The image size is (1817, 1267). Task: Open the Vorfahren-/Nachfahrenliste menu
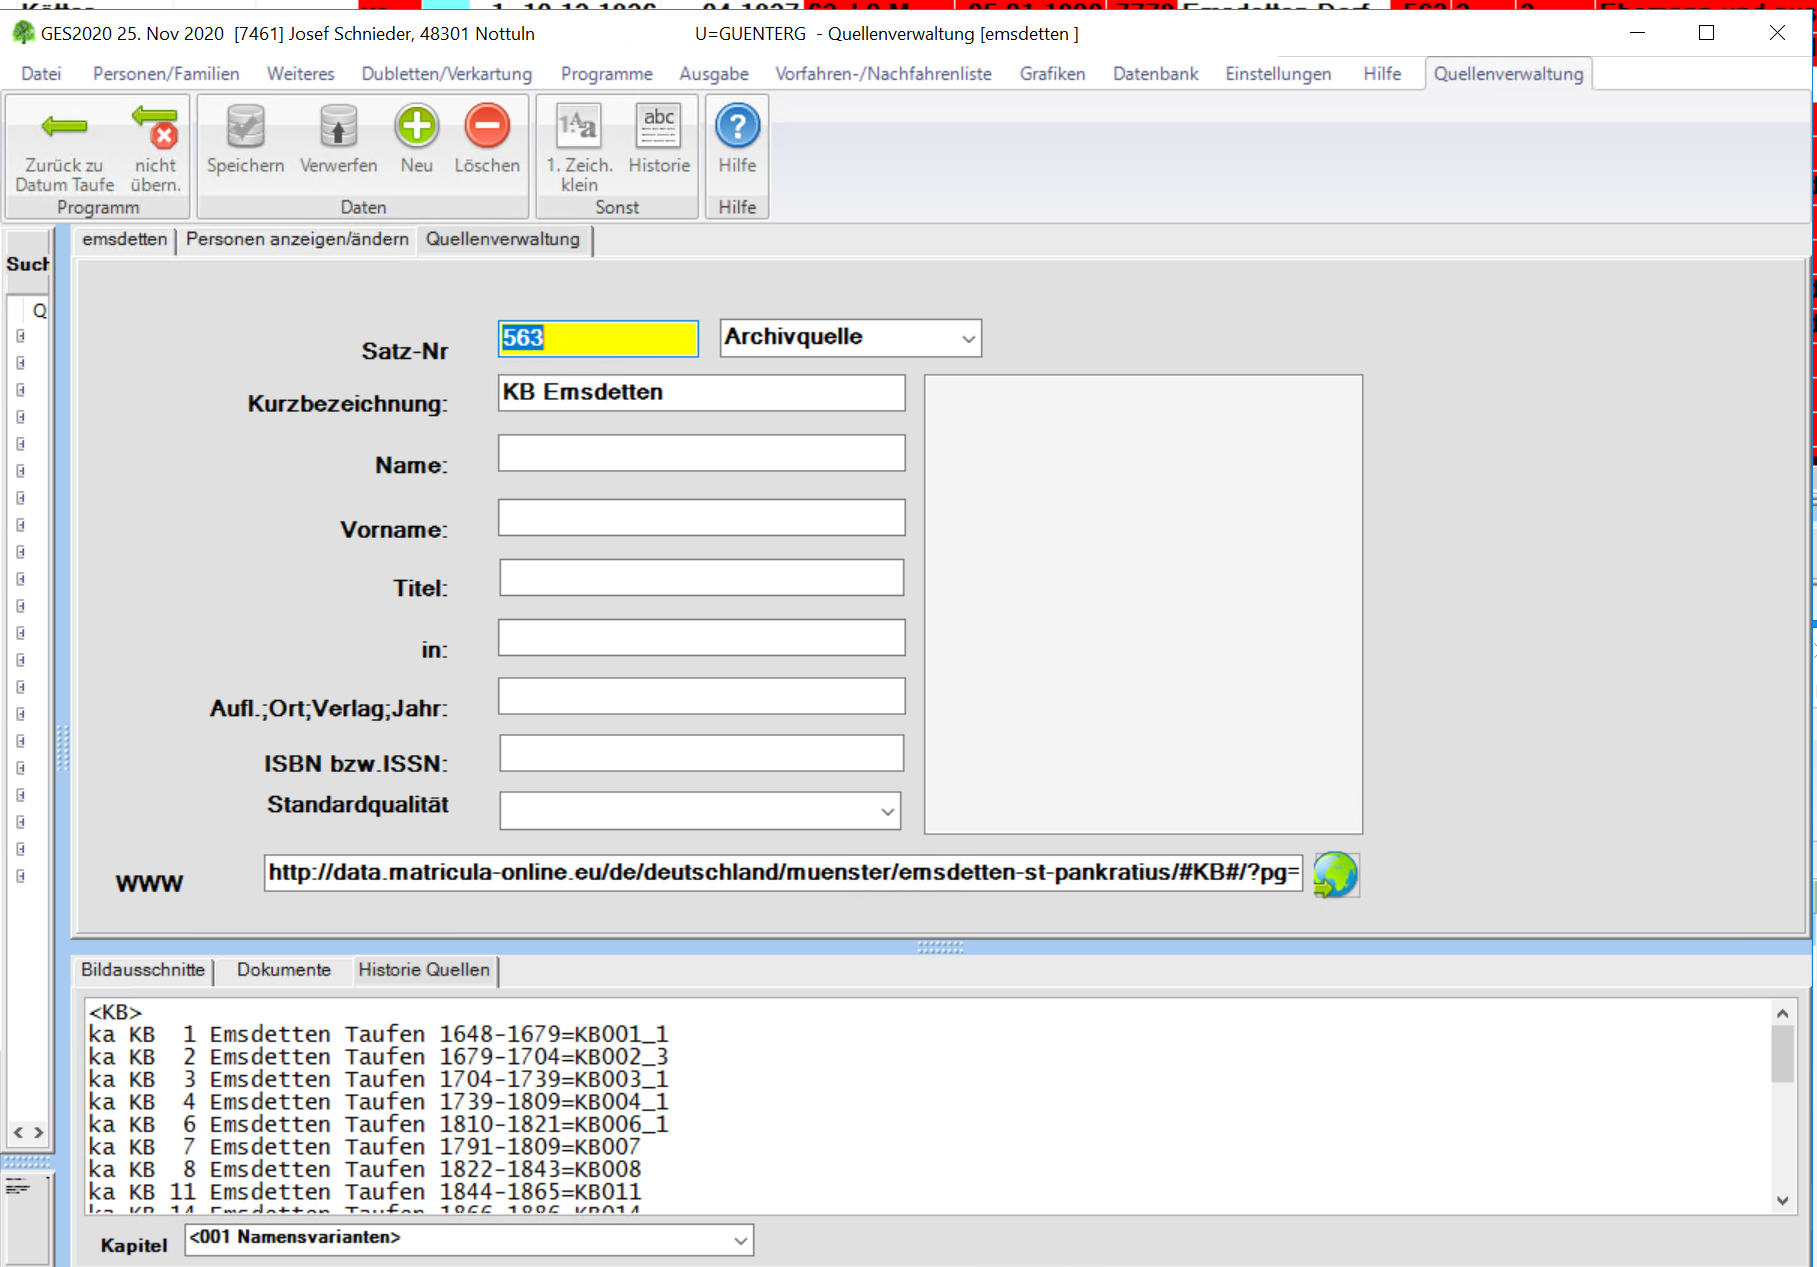(x=883, y=74)
